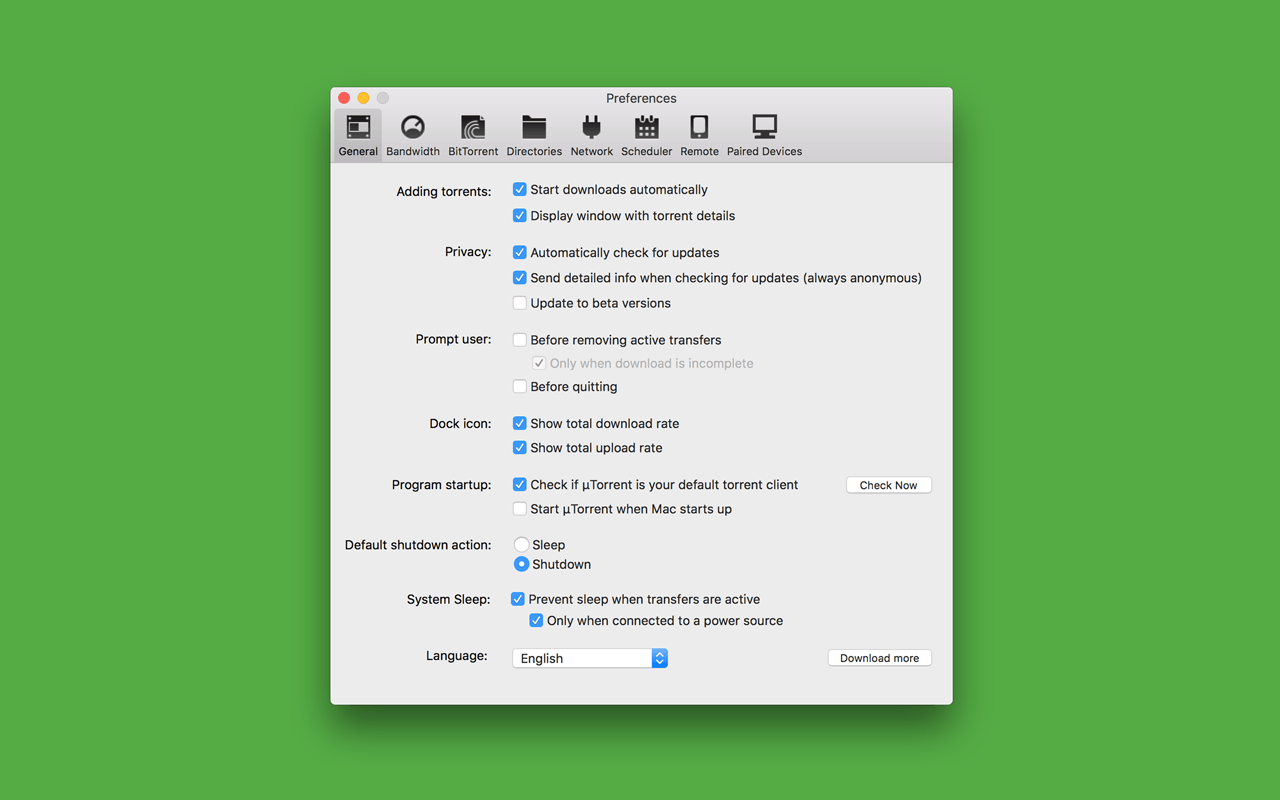The height and width of the screenshot is (800, 1280).
Task: Open the General preferences pane
Action: 358,135
